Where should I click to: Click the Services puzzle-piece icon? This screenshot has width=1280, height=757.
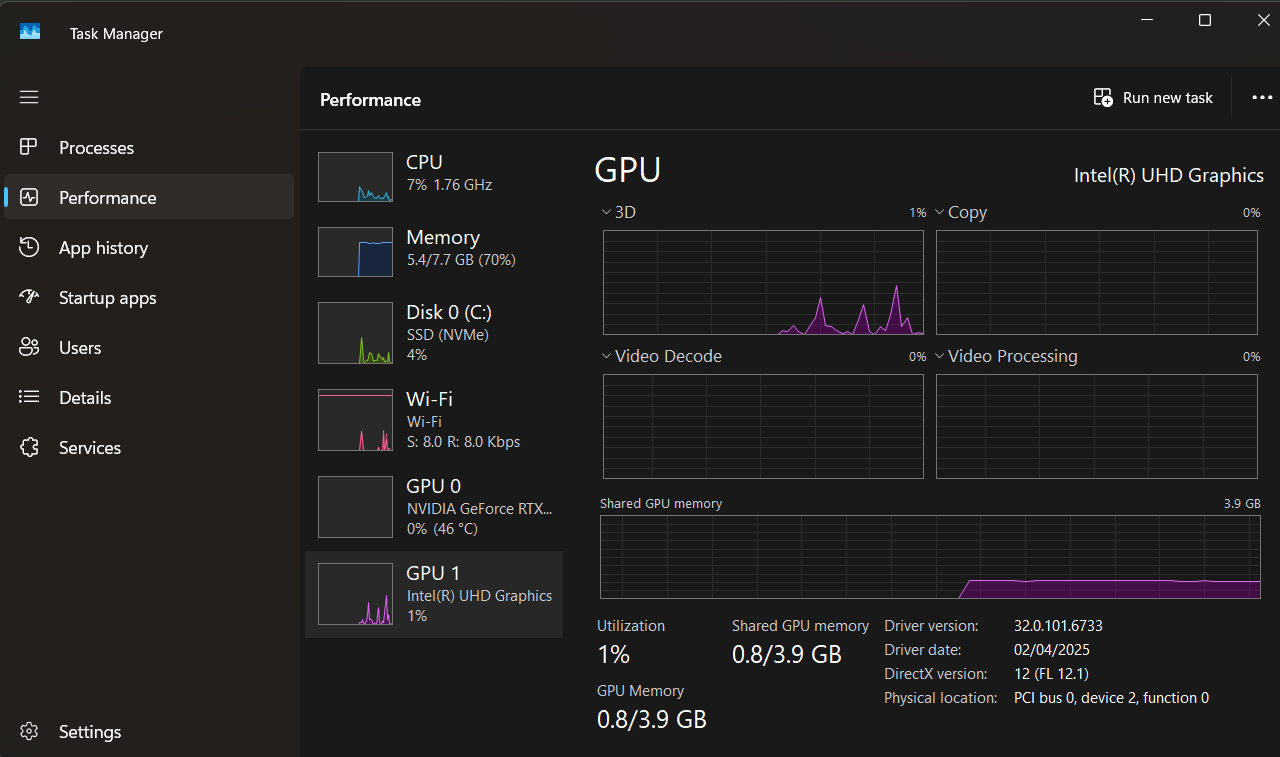pos(29,448)
